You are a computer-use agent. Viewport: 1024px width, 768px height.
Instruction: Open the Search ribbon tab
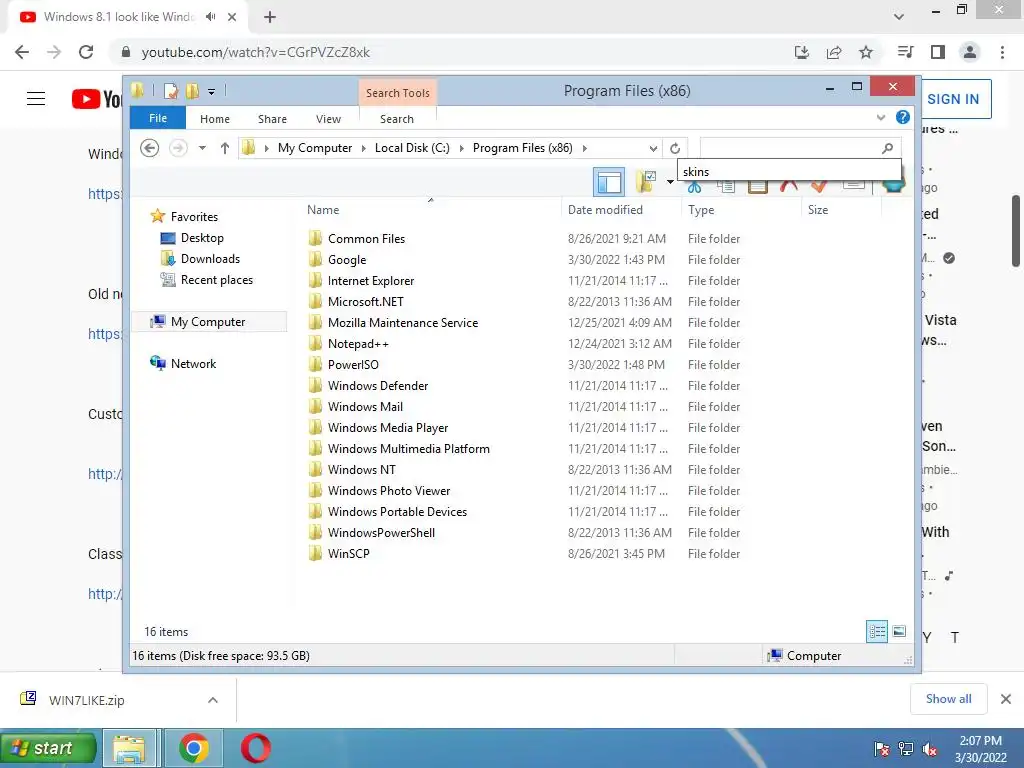click(397, 119)
